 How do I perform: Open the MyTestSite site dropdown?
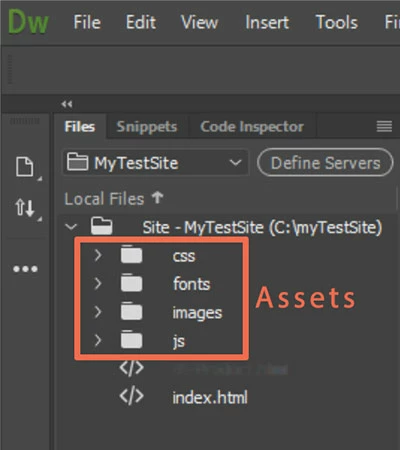pos(155,163)
